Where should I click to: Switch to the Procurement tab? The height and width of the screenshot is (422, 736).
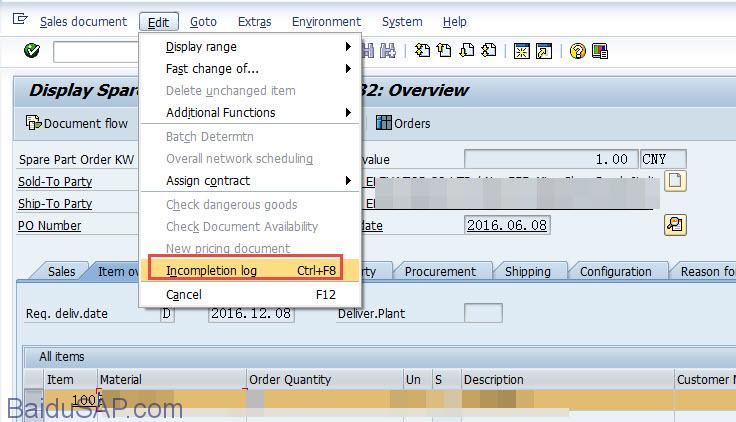click(x=440, y=271)
